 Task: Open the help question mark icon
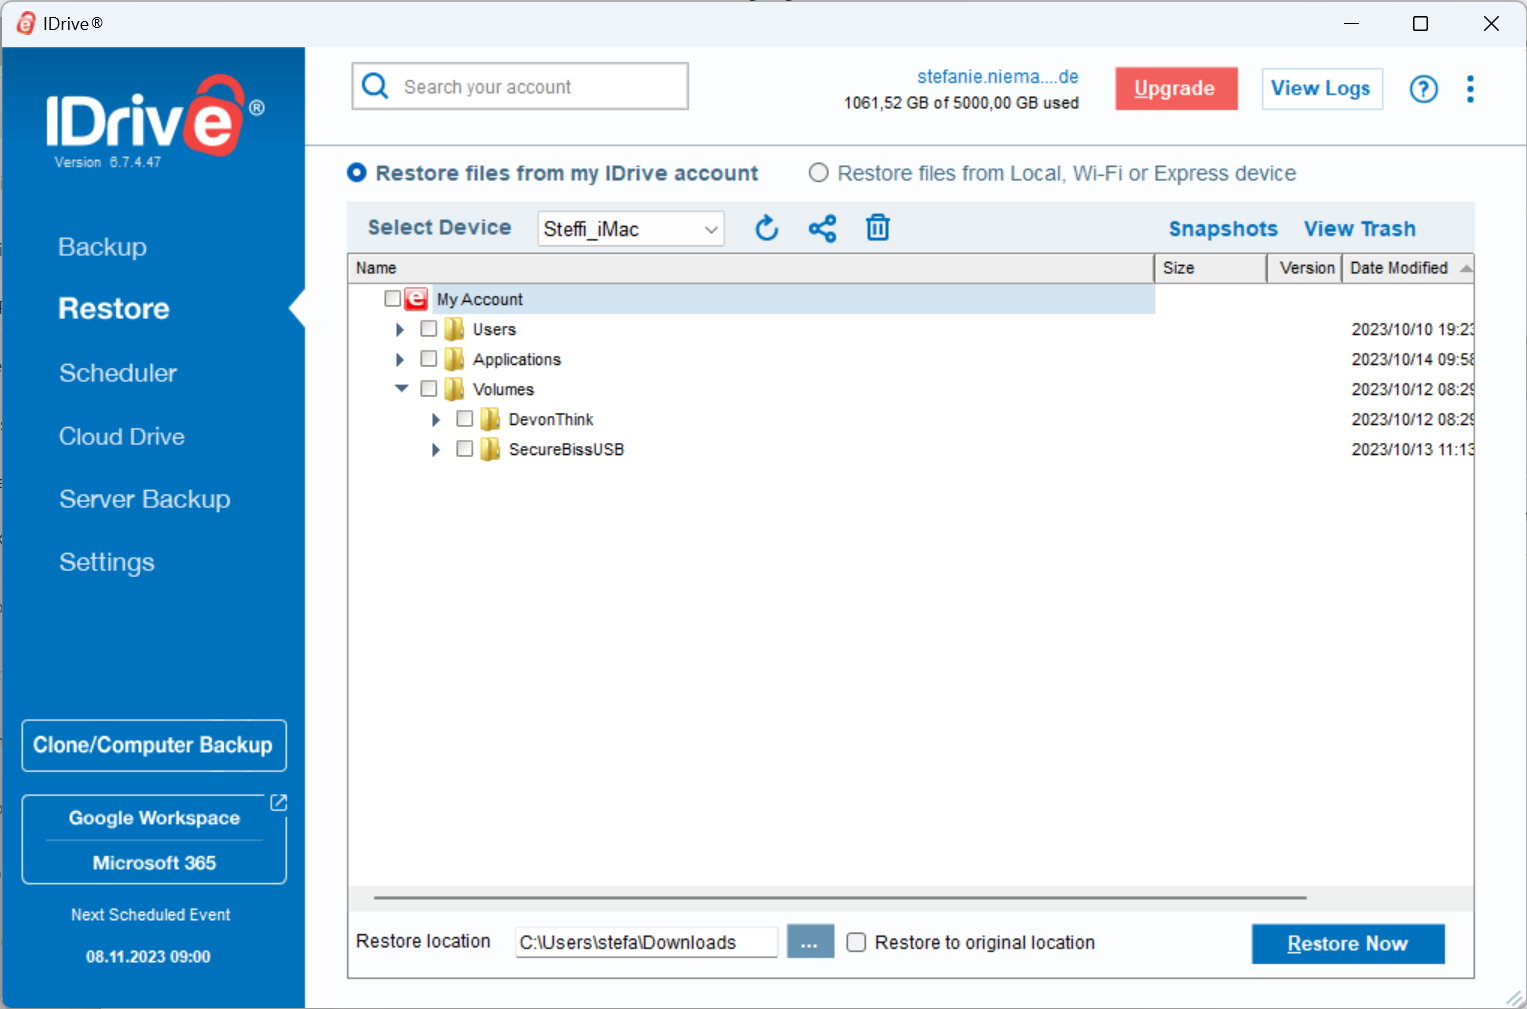tap(1423, 89)
